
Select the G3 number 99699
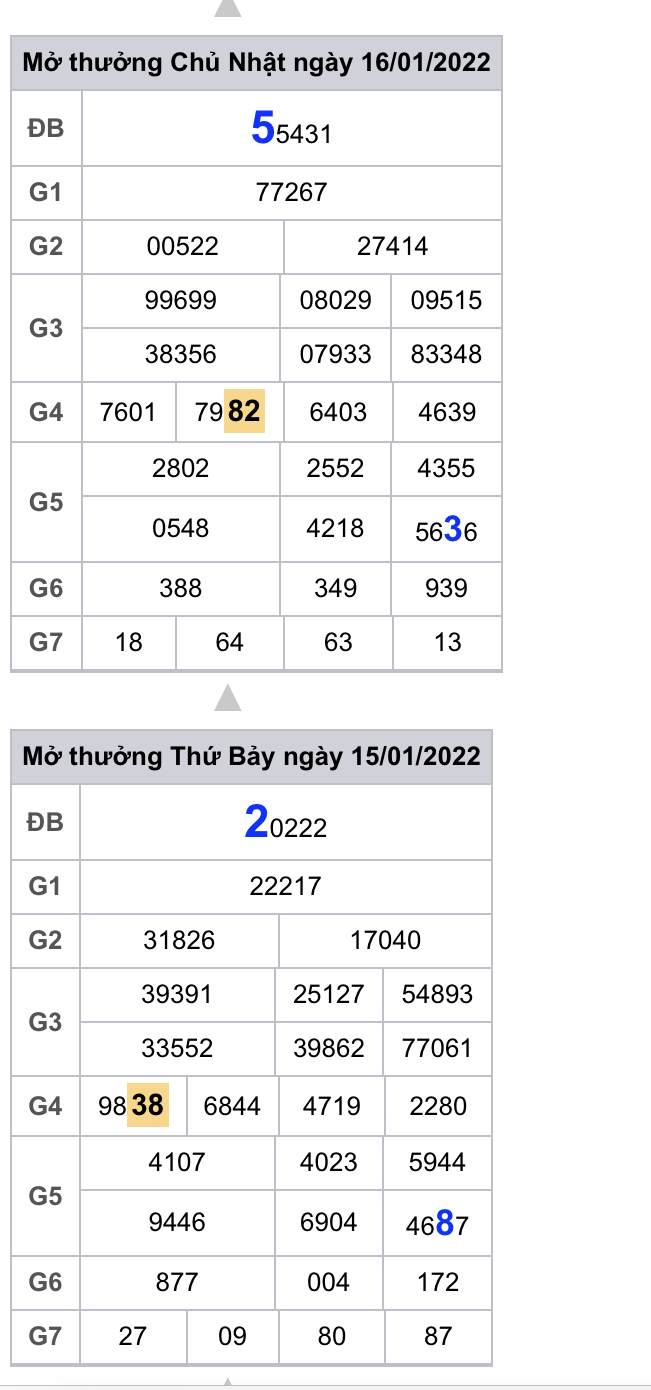(x=181, y=300)
